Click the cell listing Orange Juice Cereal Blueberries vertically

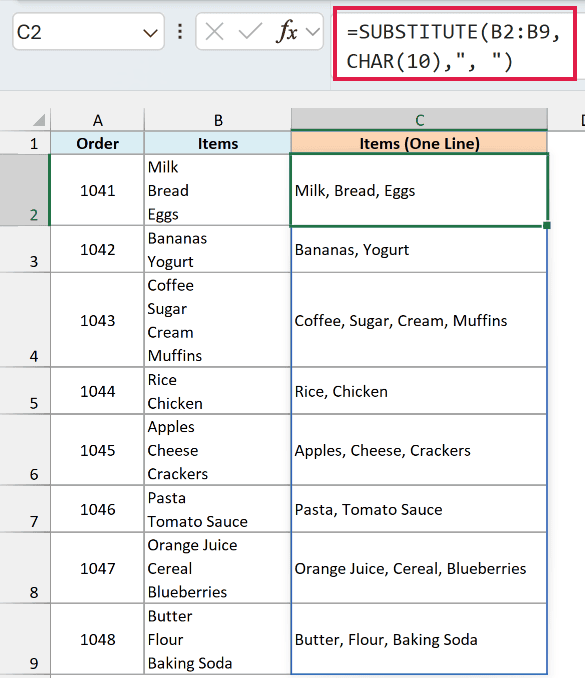pyautogui.click(x=218, y=568)
